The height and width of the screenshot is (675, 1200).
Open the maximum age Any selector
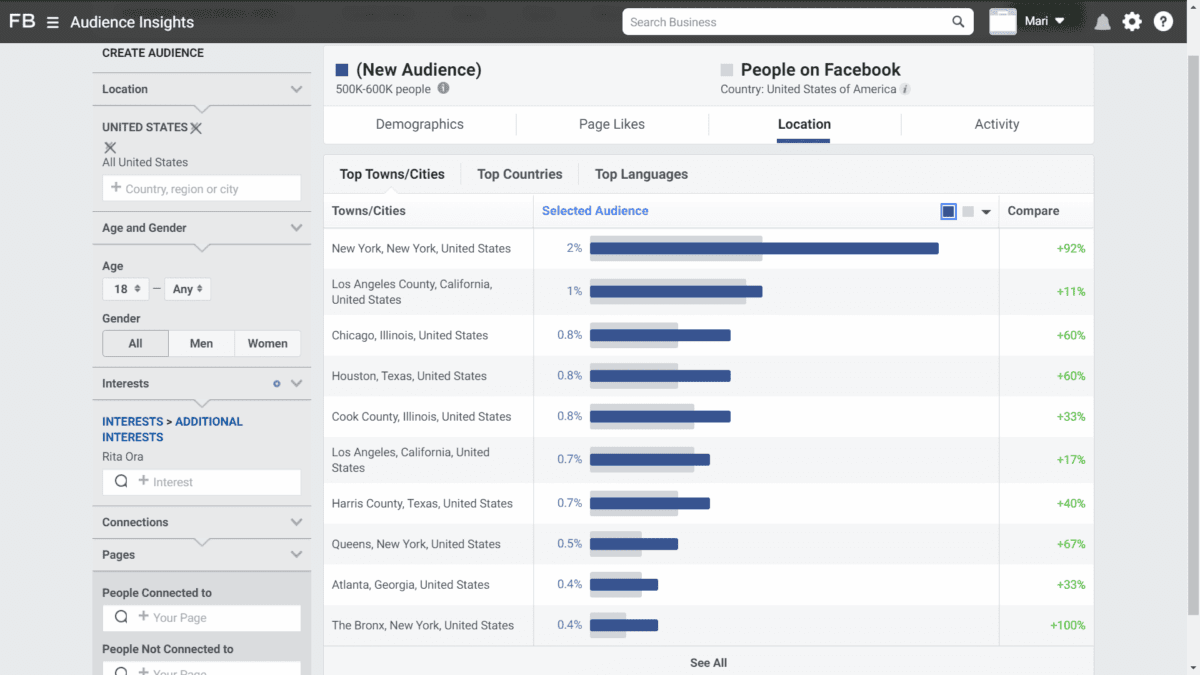188,289
